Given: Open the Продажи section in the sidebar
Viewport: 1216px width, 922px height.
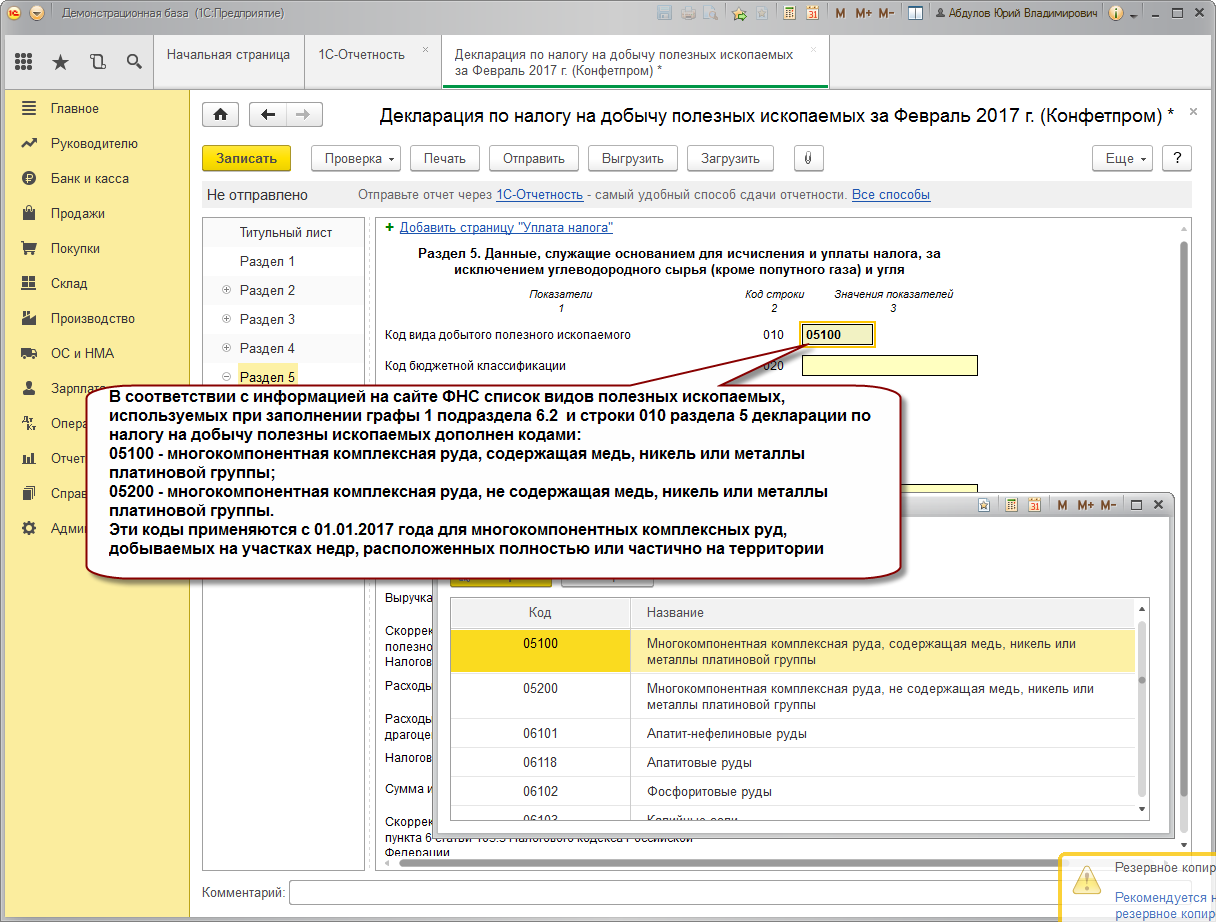Looking at the screenshot, I should coord(78,214).
